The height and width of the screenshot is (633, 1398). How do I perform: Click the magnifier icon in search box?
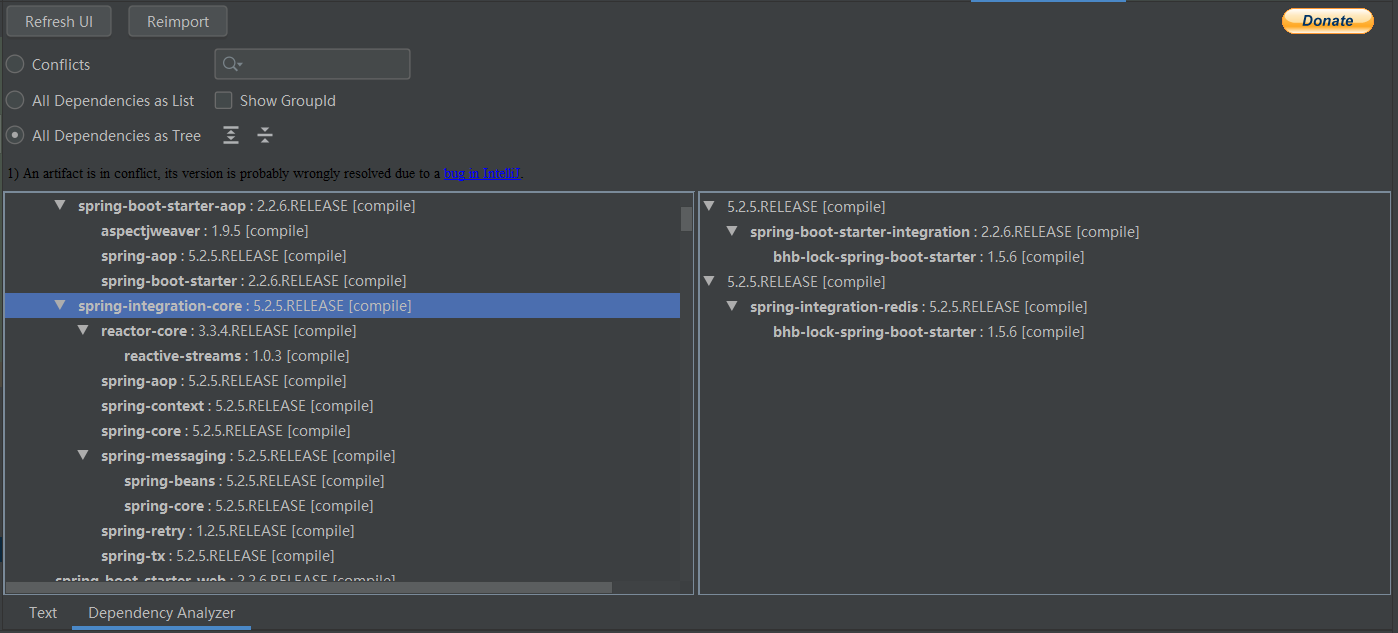[231, 64]
